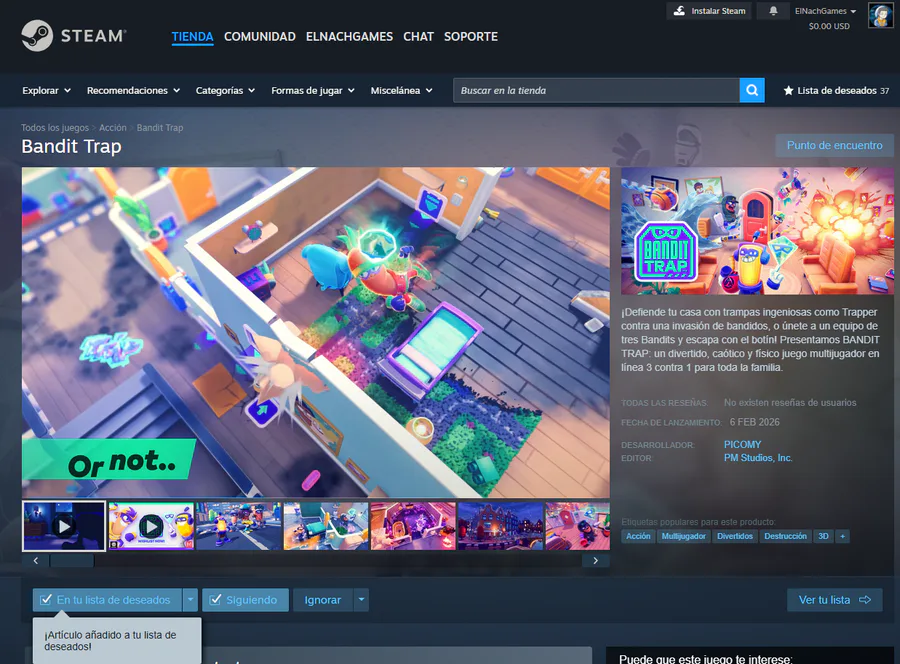
Task: Play the second trailer thumbnail
Action: [152, 526]
